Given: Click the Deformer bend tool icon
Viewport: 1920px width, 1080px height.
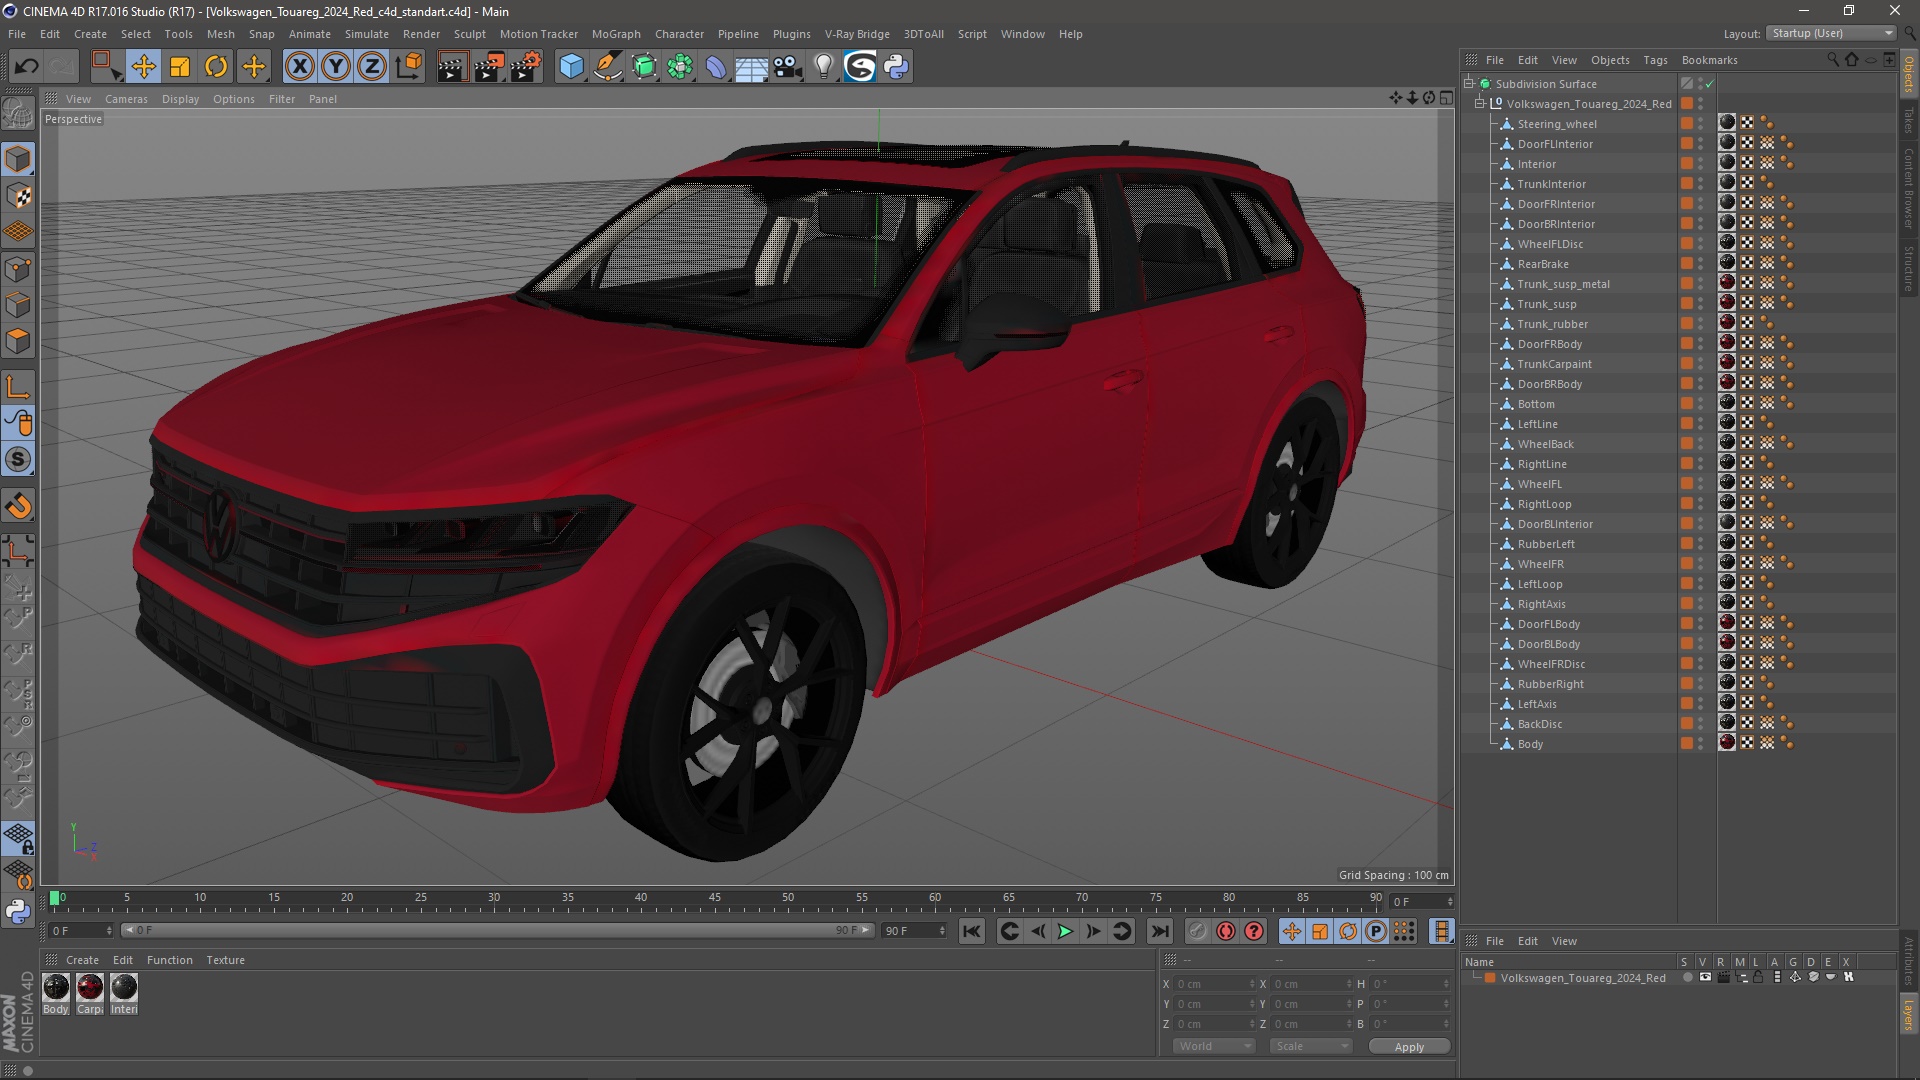Looking at the screenshot, I should click(x=716, y=67).
